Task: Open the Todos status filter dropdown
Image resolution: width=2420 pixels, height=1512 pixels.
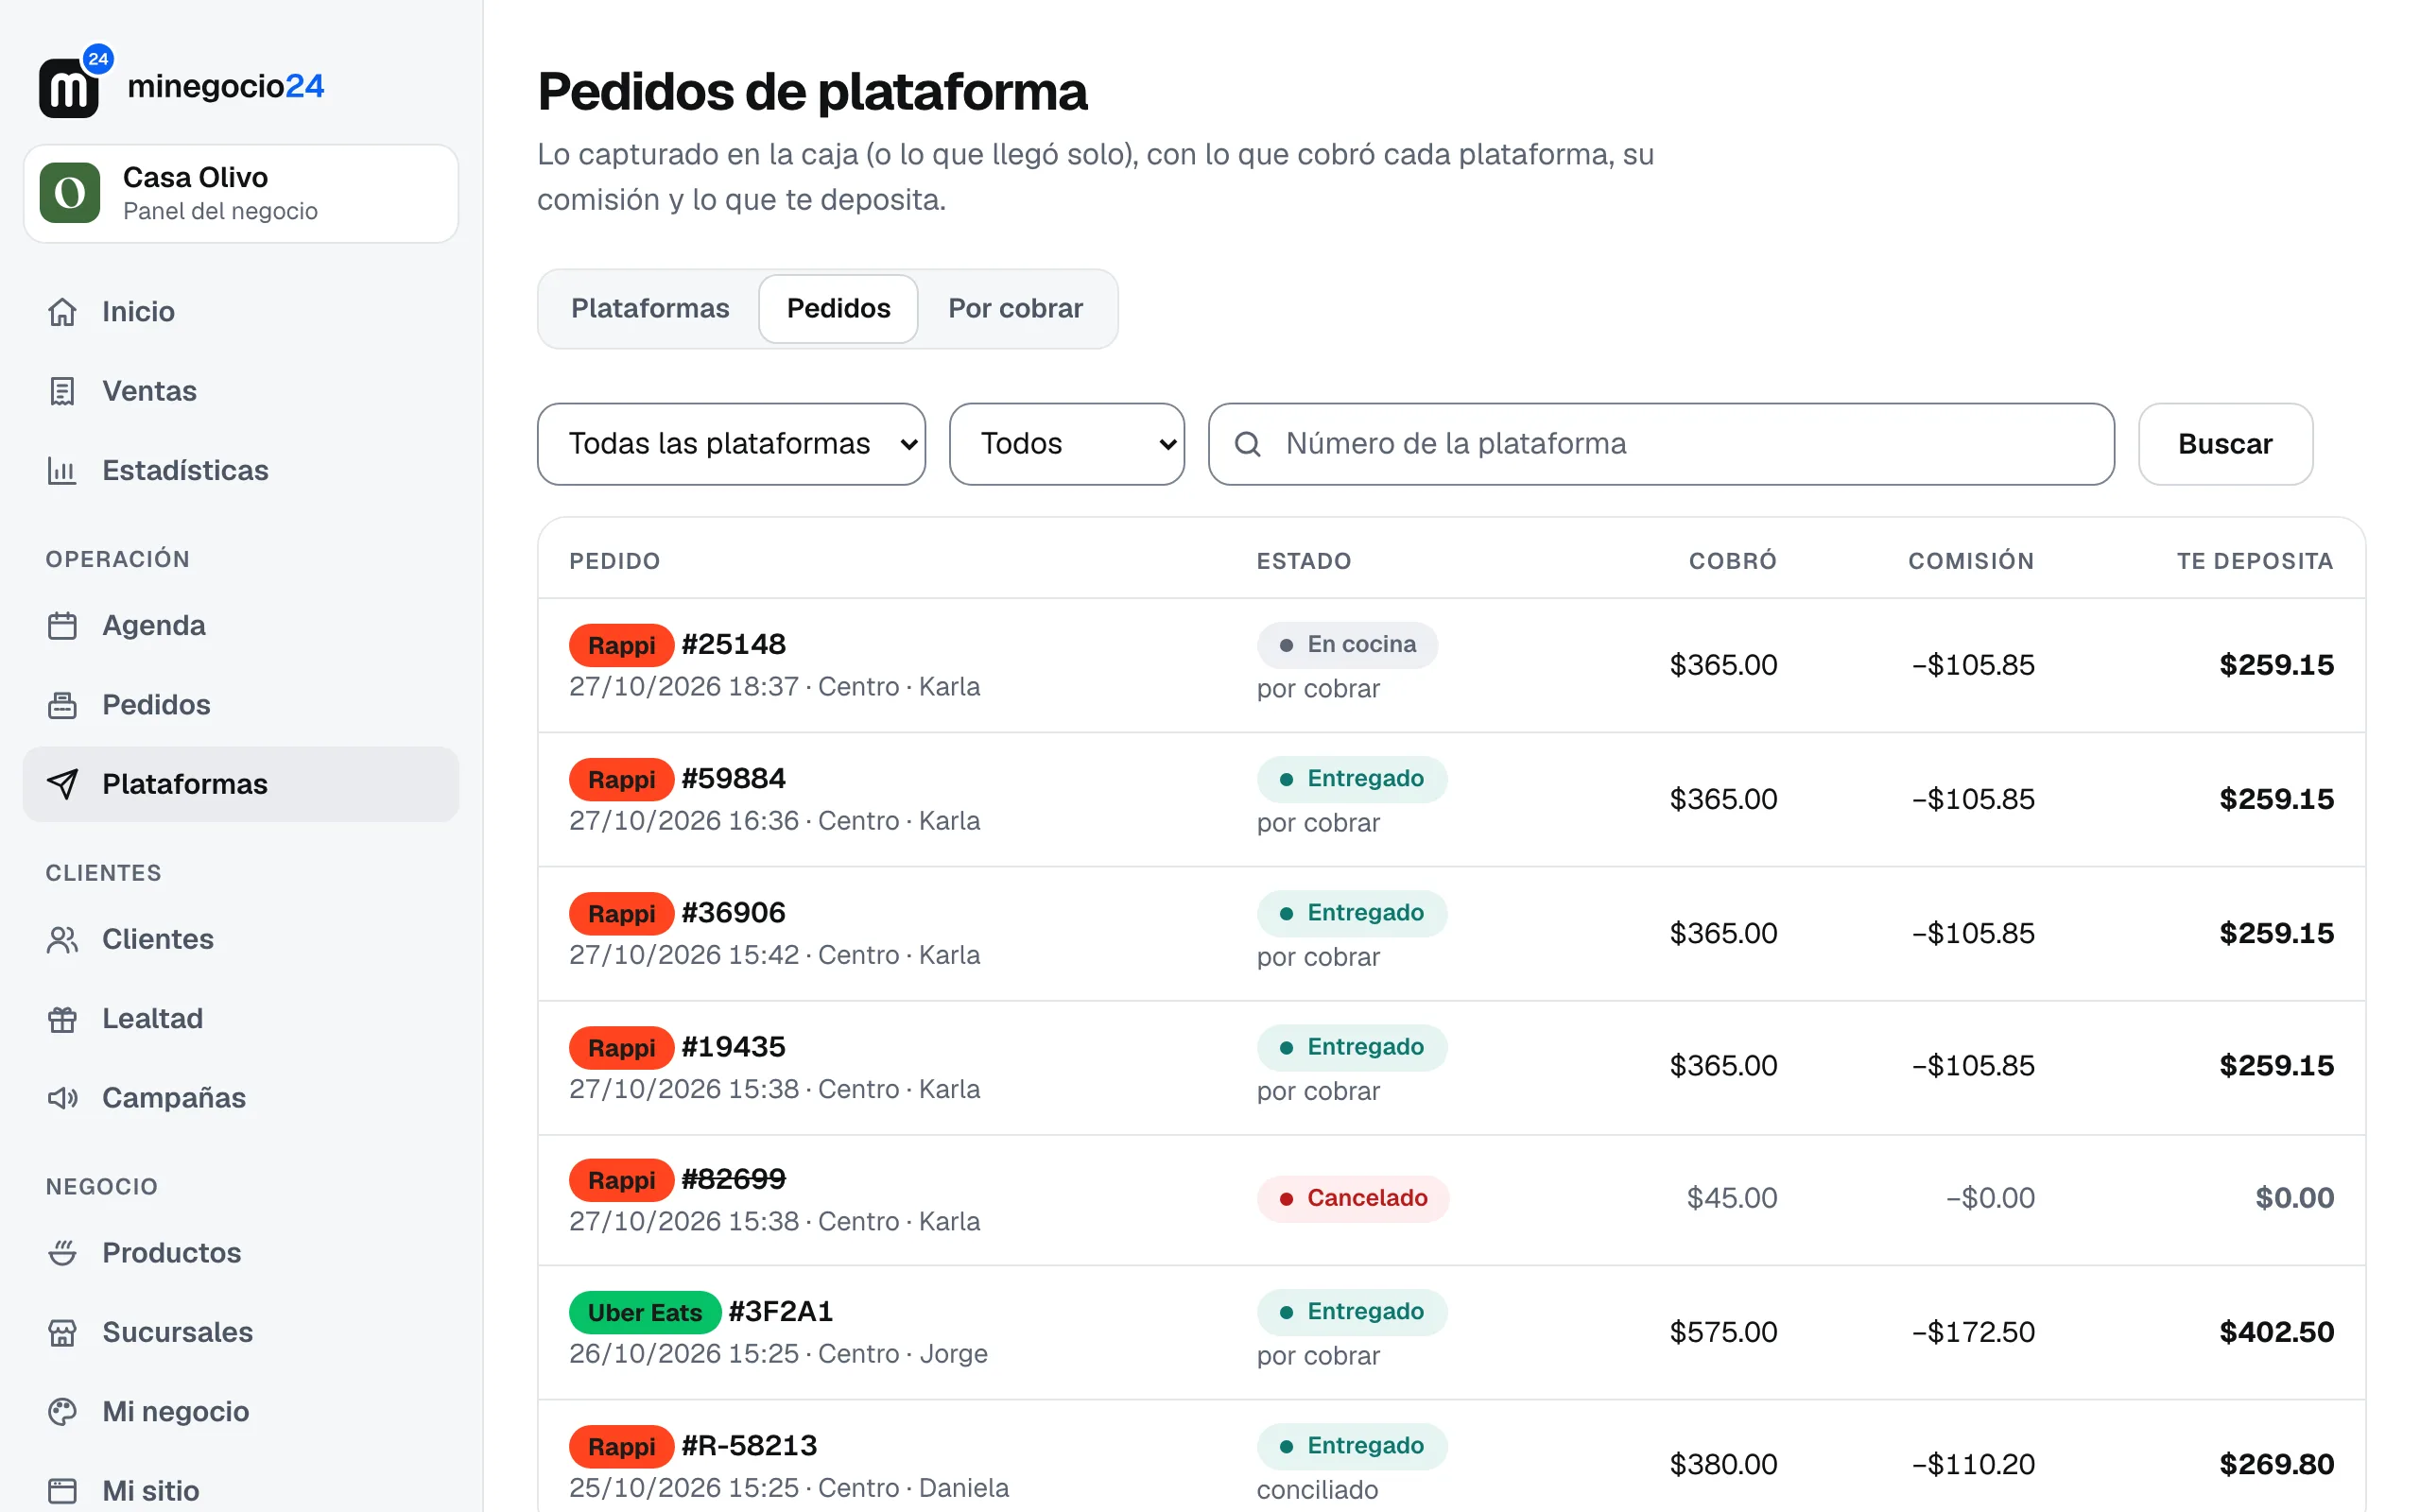Action: [x=1066, y=444]
